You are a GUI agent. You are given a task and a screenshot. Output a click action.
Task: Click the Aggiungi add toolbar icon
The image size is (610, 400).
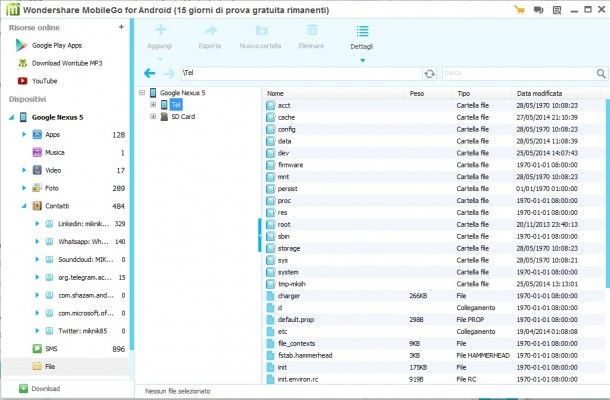coord(160,30)
